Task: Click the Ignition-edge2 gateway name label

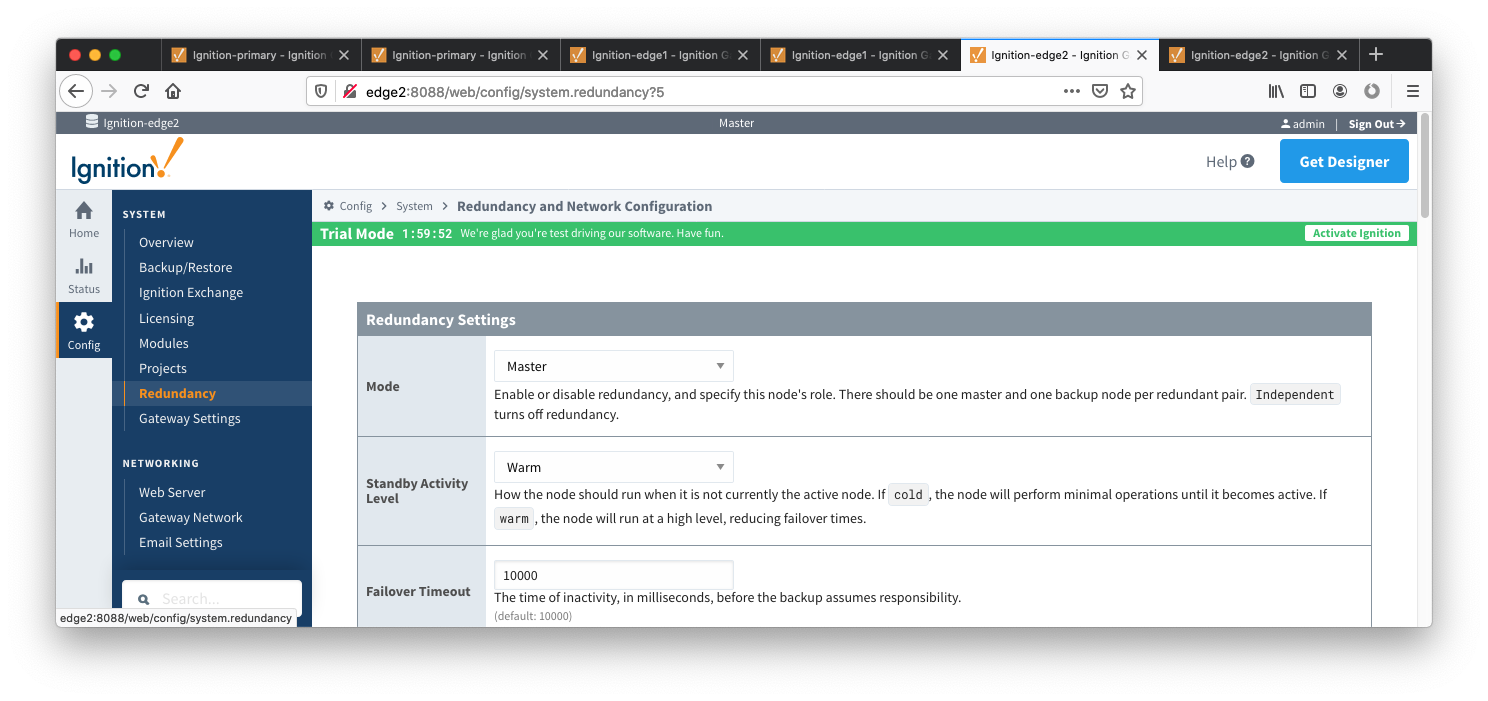Action: (x=141, y=123)
